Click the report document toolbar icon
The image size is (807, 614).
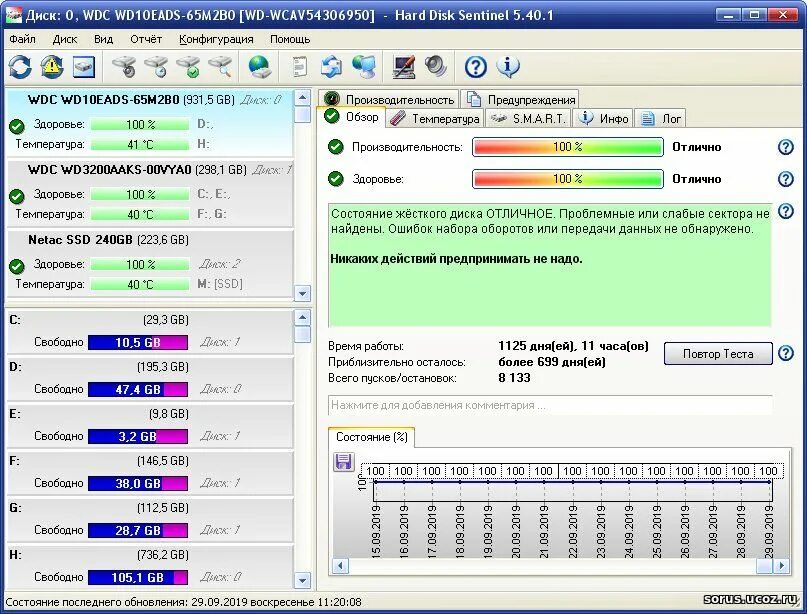[x=300, y=67]
